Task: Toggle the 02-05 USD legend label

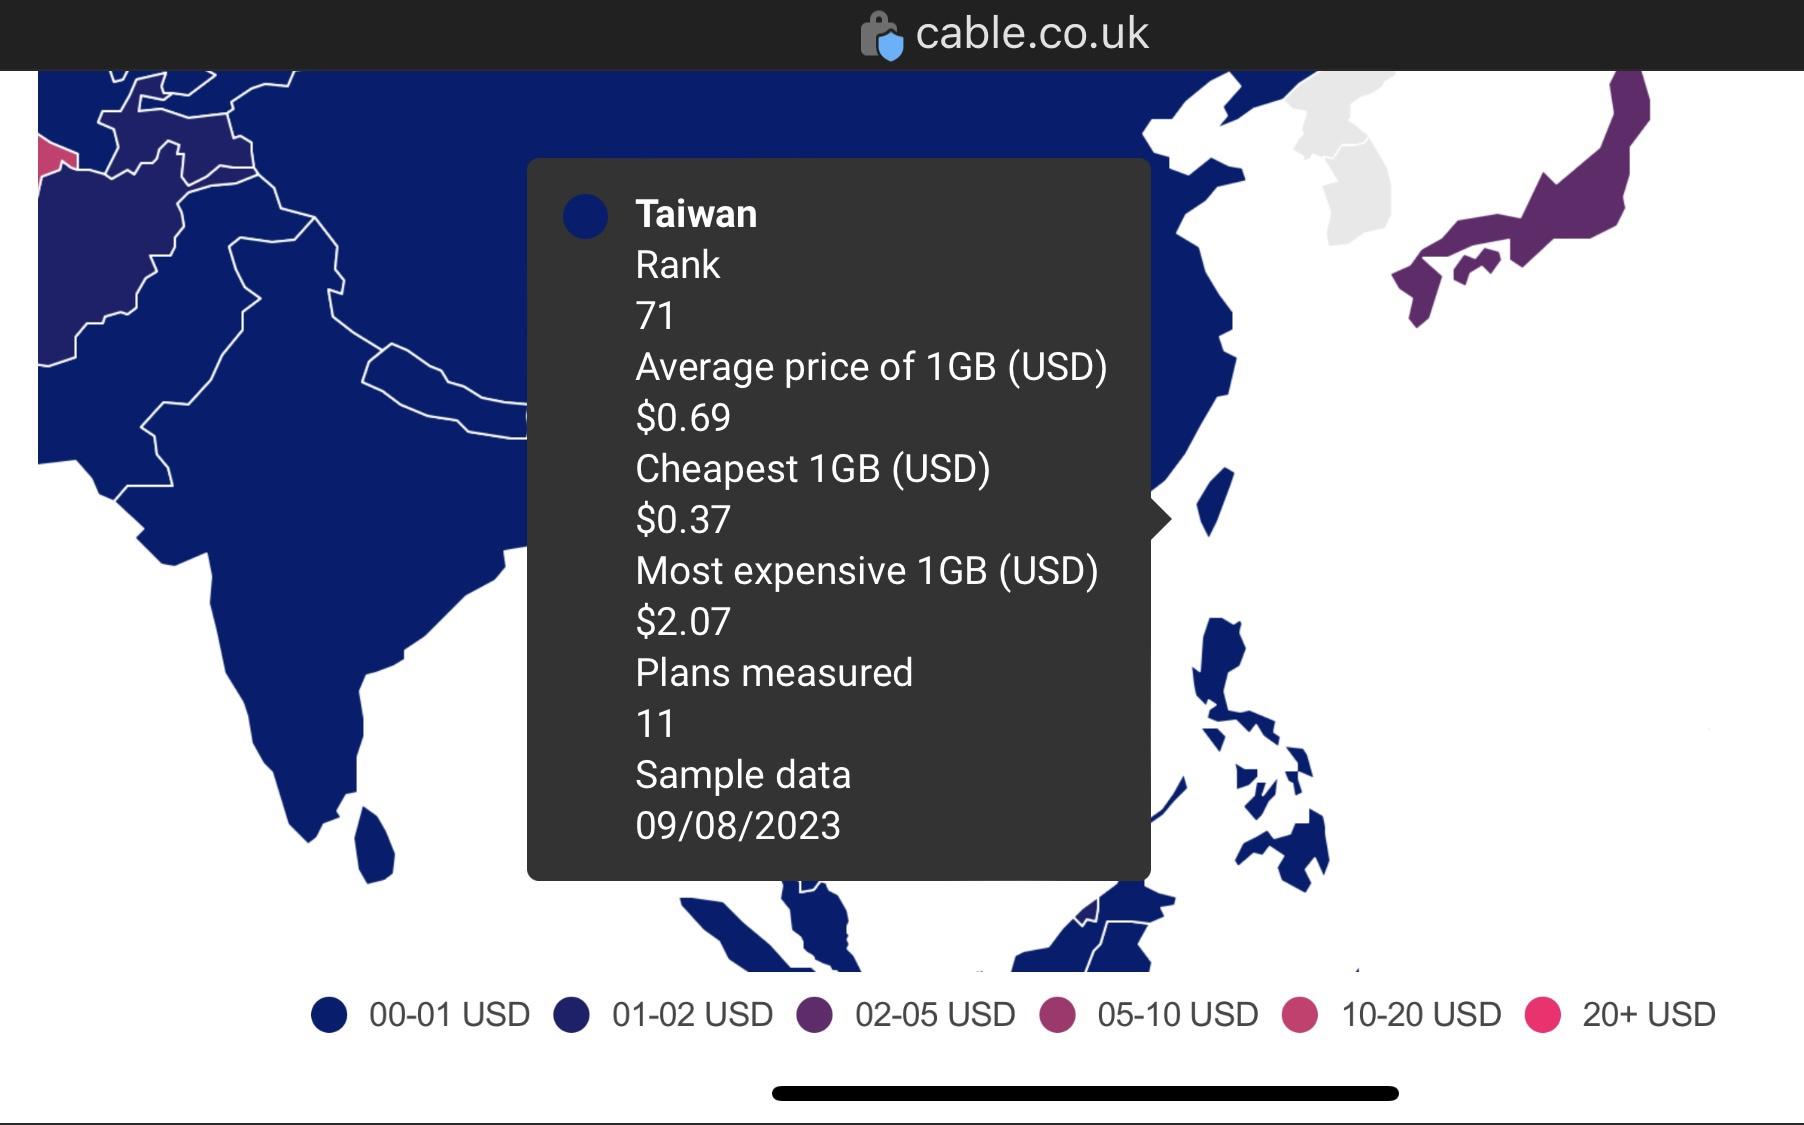Action: pyautogui.click(x=934, y=1014)
